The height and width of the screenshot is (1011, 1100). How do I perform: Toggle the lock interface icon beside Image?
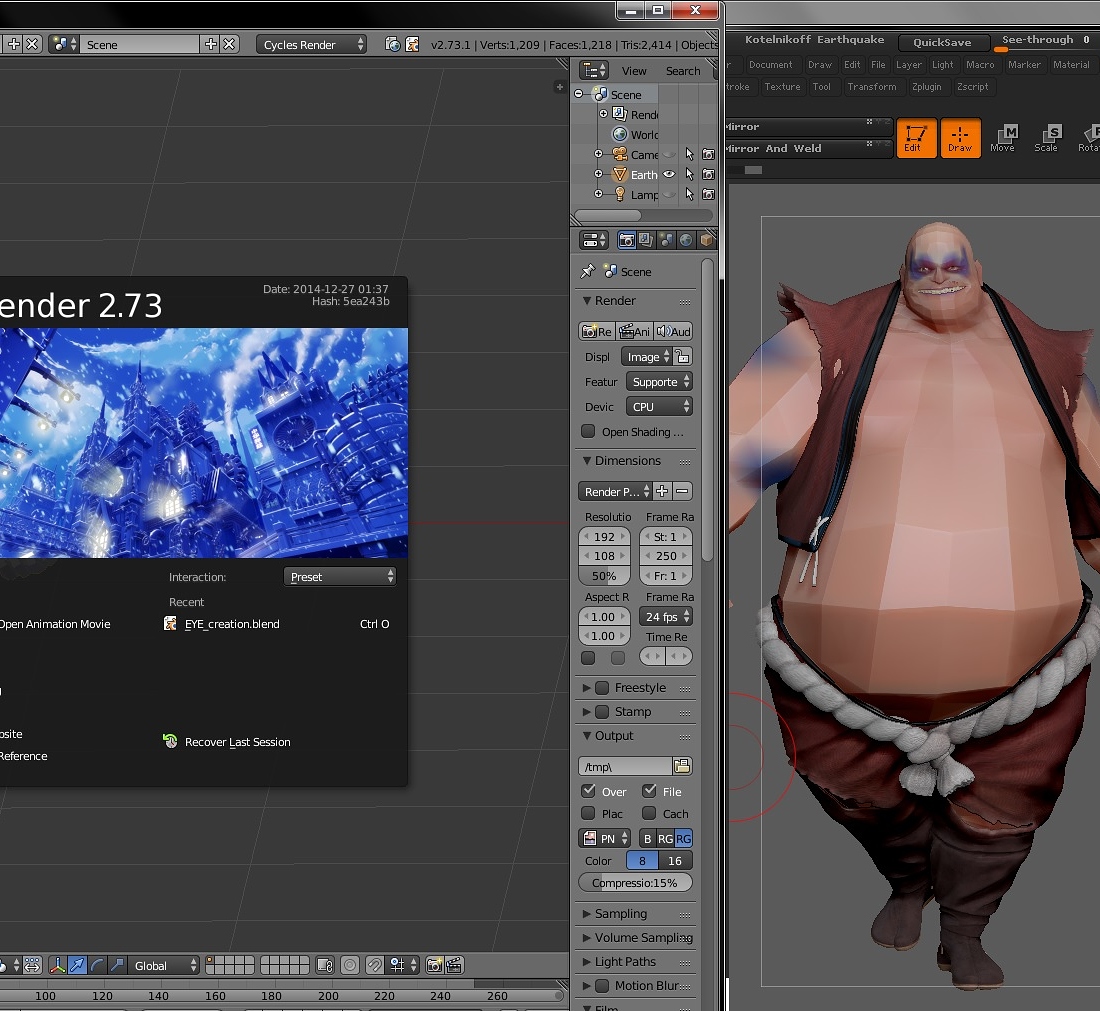click(x=683, y=356)
